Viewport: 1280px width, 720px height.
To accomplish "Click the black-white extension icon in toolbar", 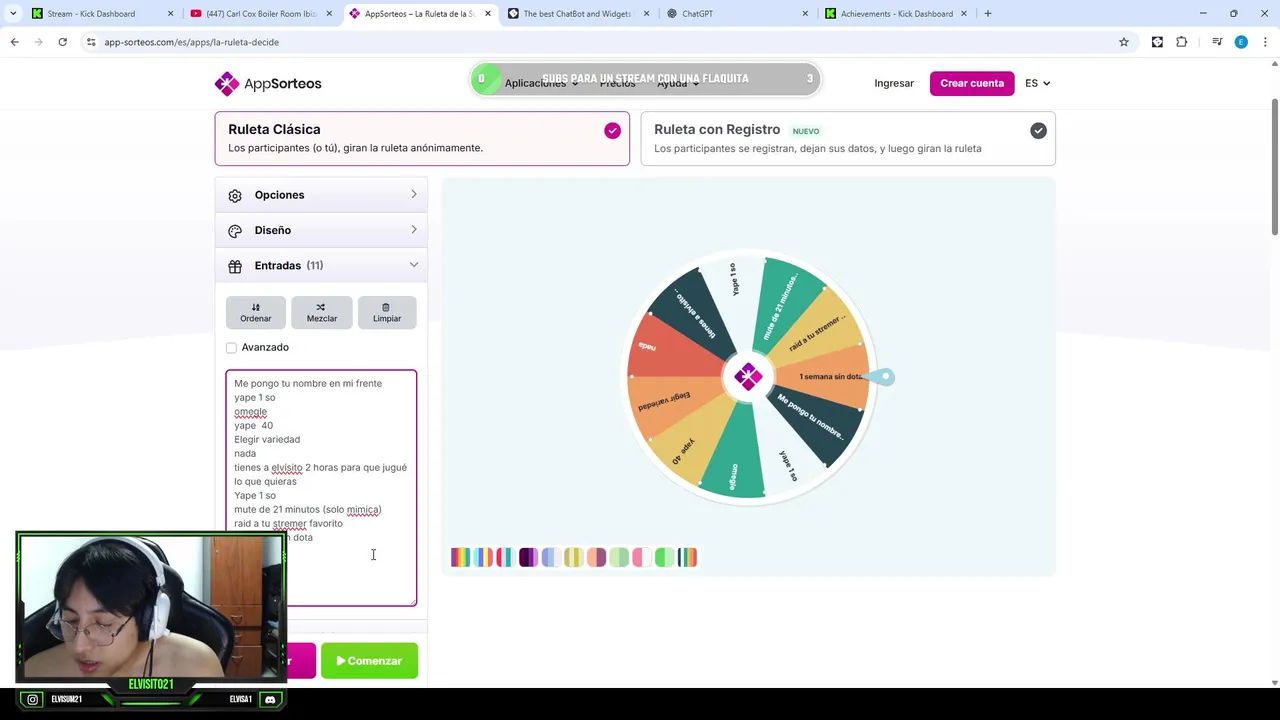I will [x=1157, y=42].
